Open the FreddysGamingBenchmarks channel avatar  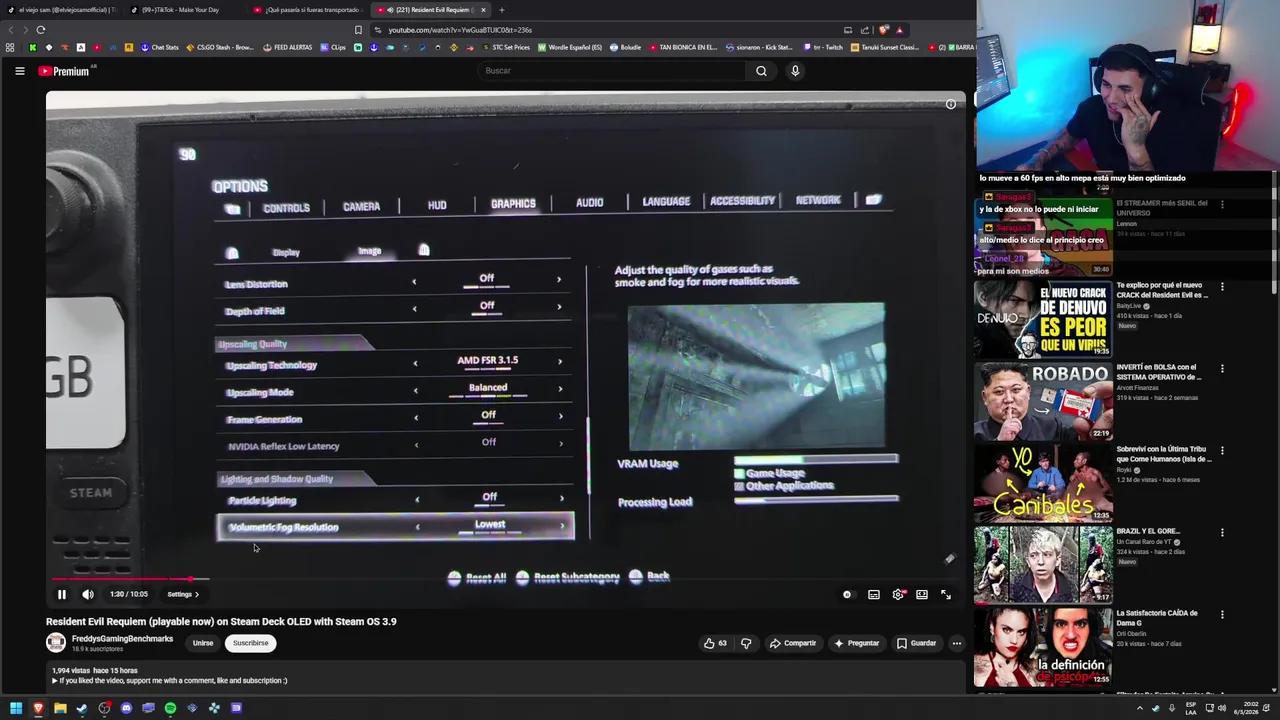pyautogui.click(x=56, y=643)
